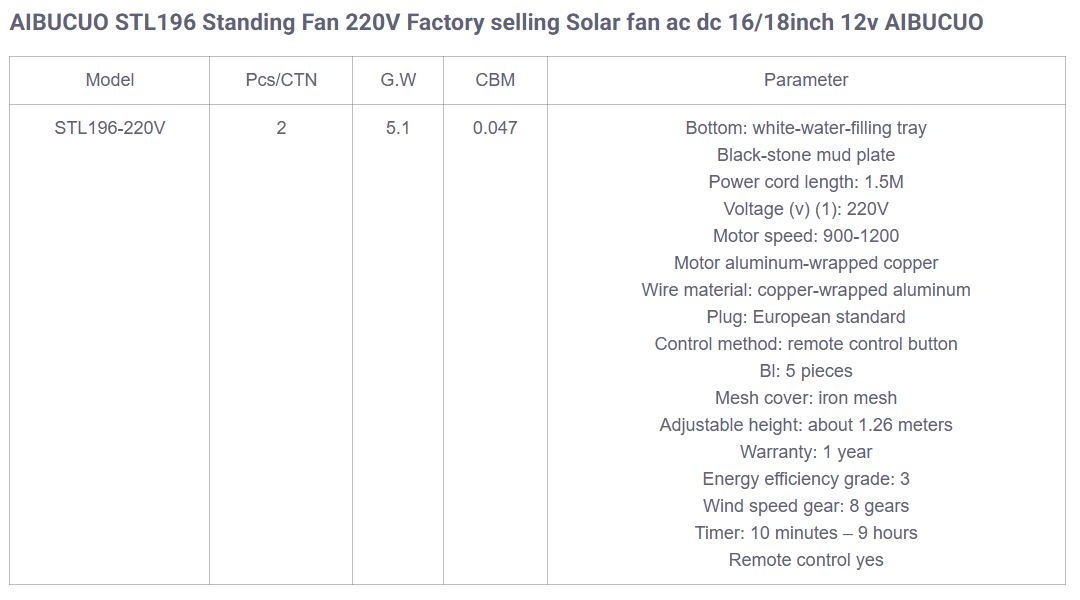Click the Pcs/CTN column header
Image resolution: width=1080 pixels, height=600 pixels.
281,80
